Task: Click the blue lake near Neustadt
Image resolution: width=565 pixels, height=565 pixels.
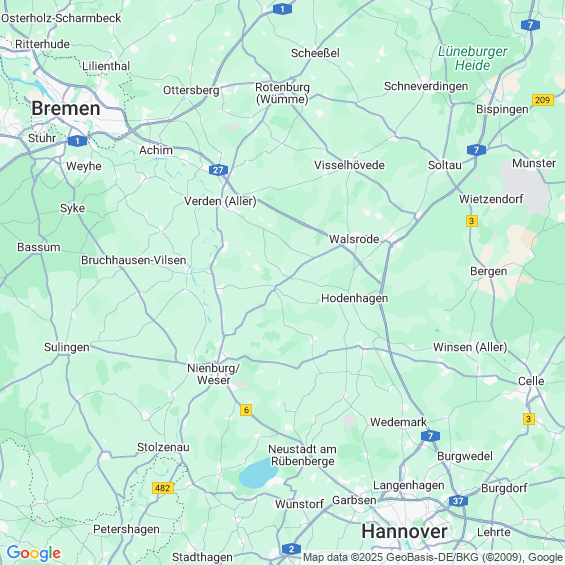Action: pyautogui.click(x=258, y=472)
